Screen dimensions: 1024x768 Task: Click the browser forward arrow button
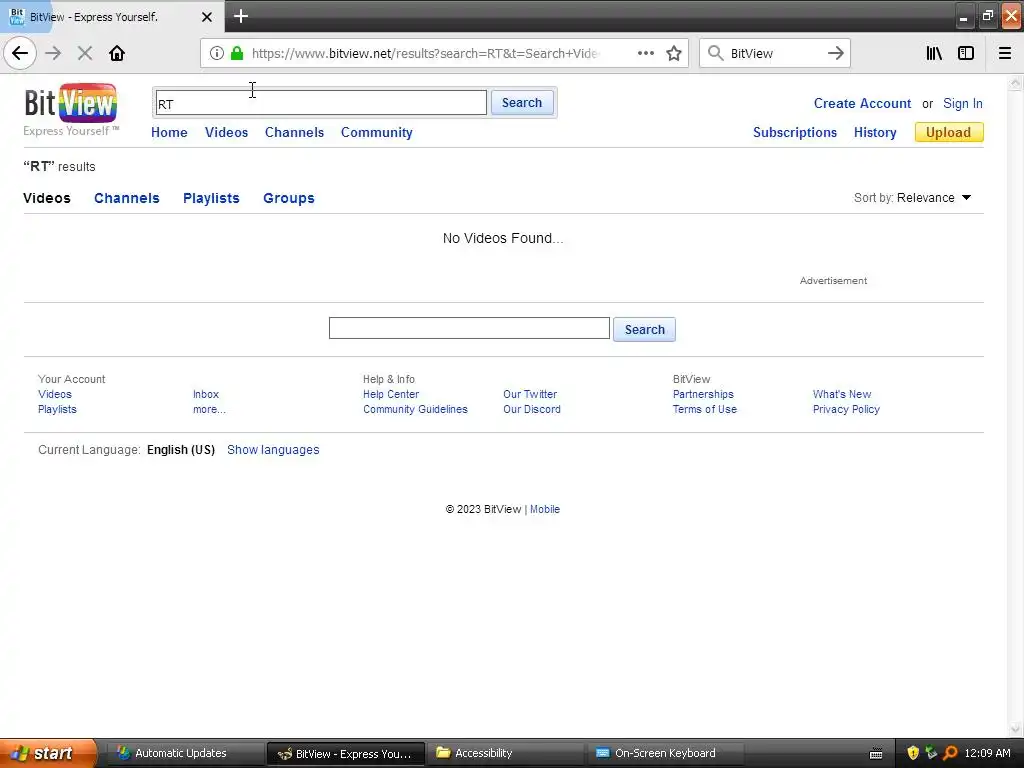pos(54,53)
